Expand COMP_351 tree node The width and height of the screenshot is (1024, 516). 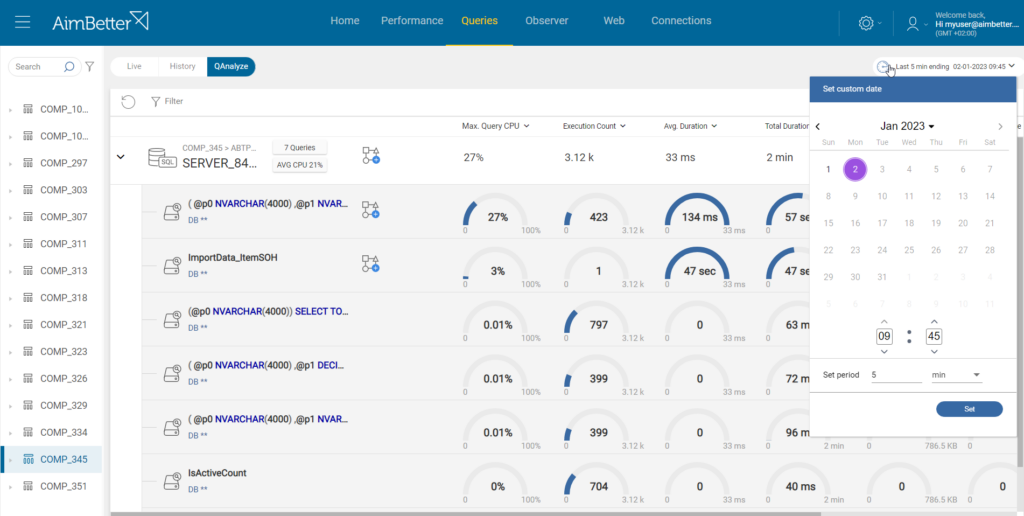pyautogui.click(x=10, y=487)
